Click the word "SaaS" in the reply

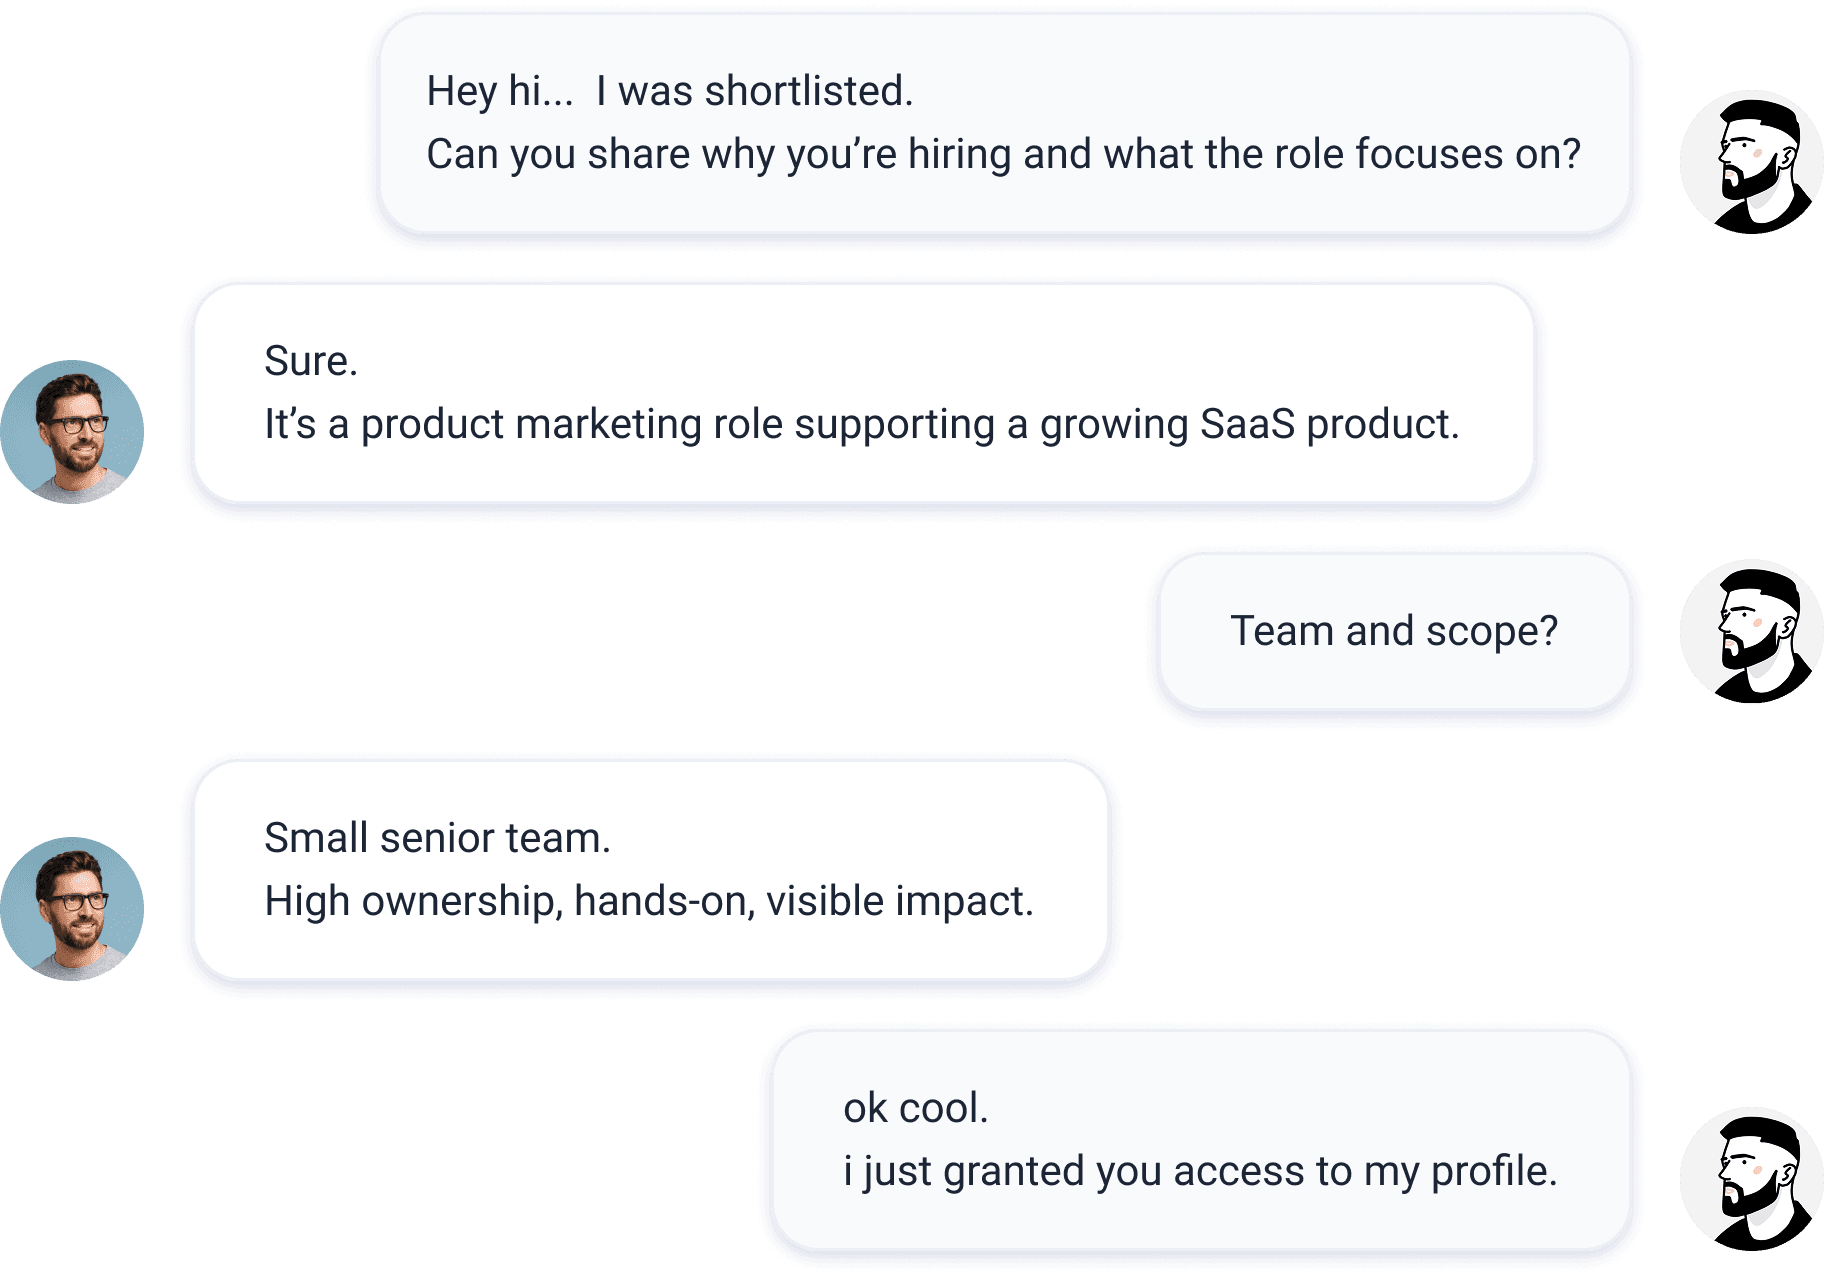point(1247,425)
